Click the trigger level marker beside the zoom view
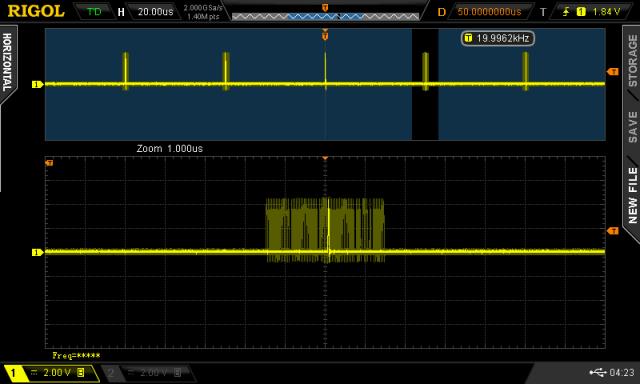The height and width of the screenshot is (384, 640). click(613, 231)
